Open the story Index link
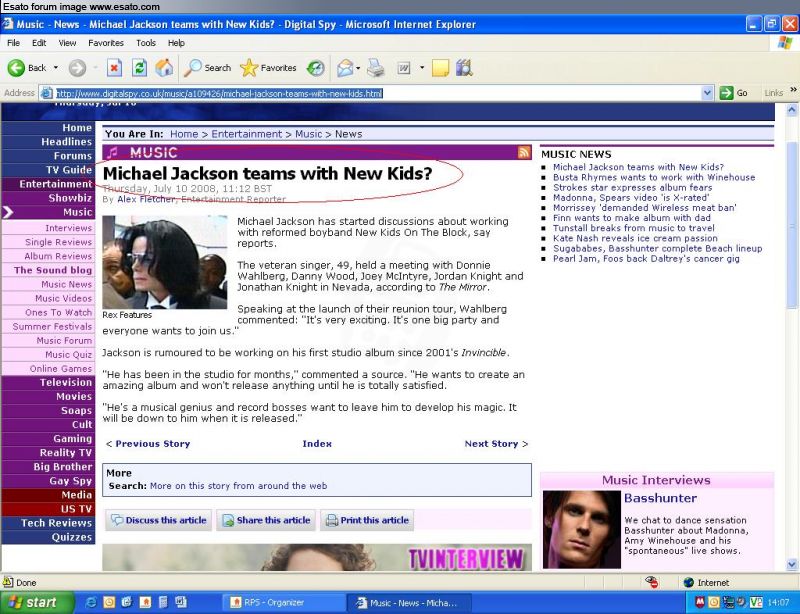 [x=317, y=444]
